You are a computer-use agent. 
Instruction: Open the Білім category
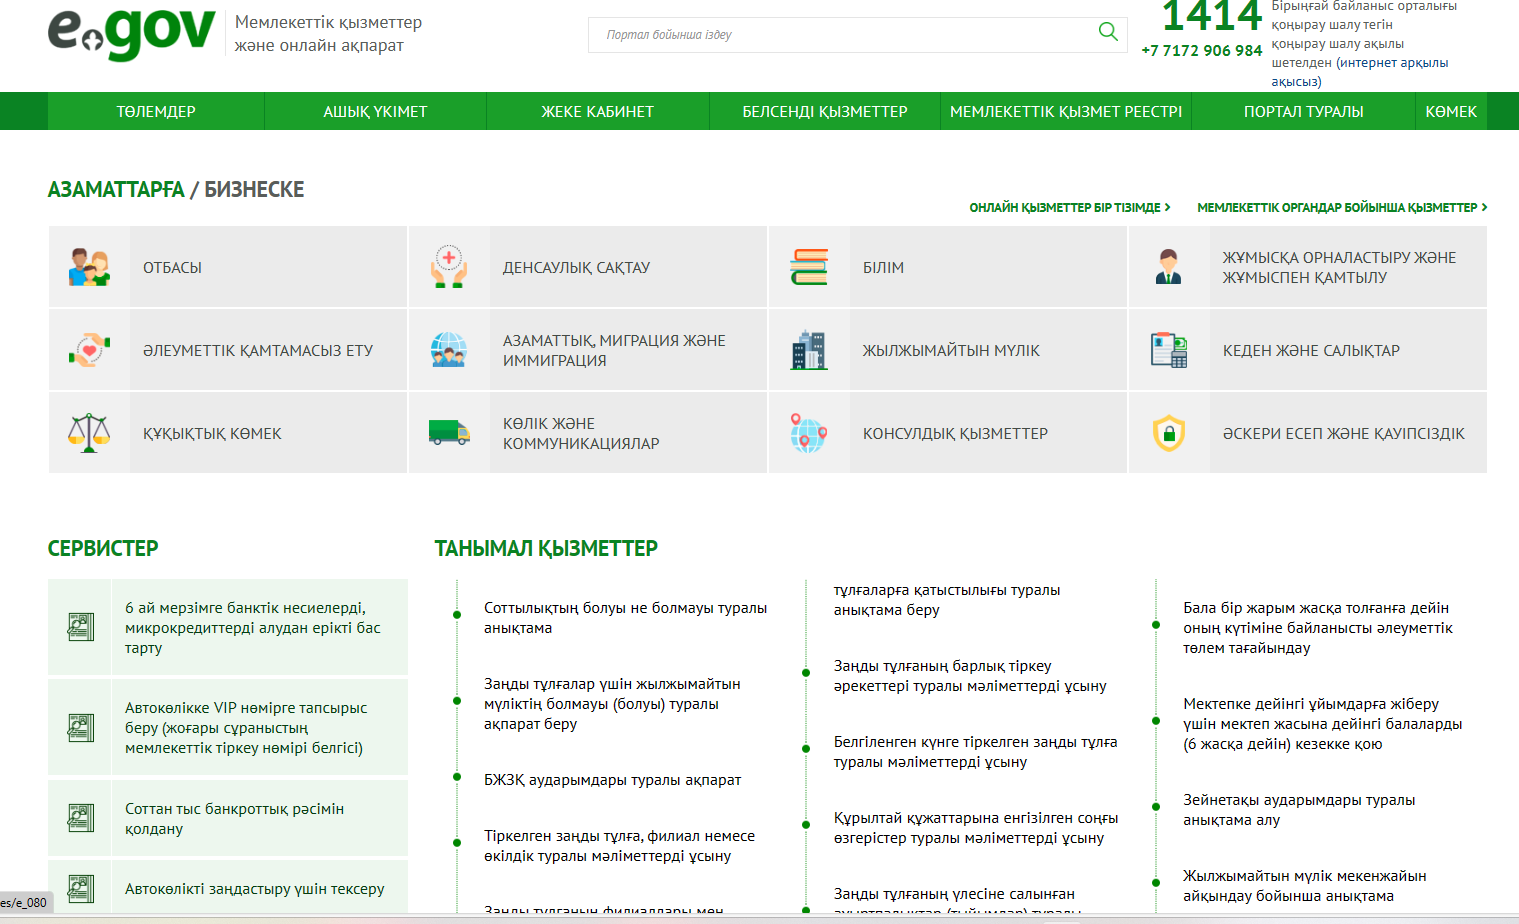point(948,267)
